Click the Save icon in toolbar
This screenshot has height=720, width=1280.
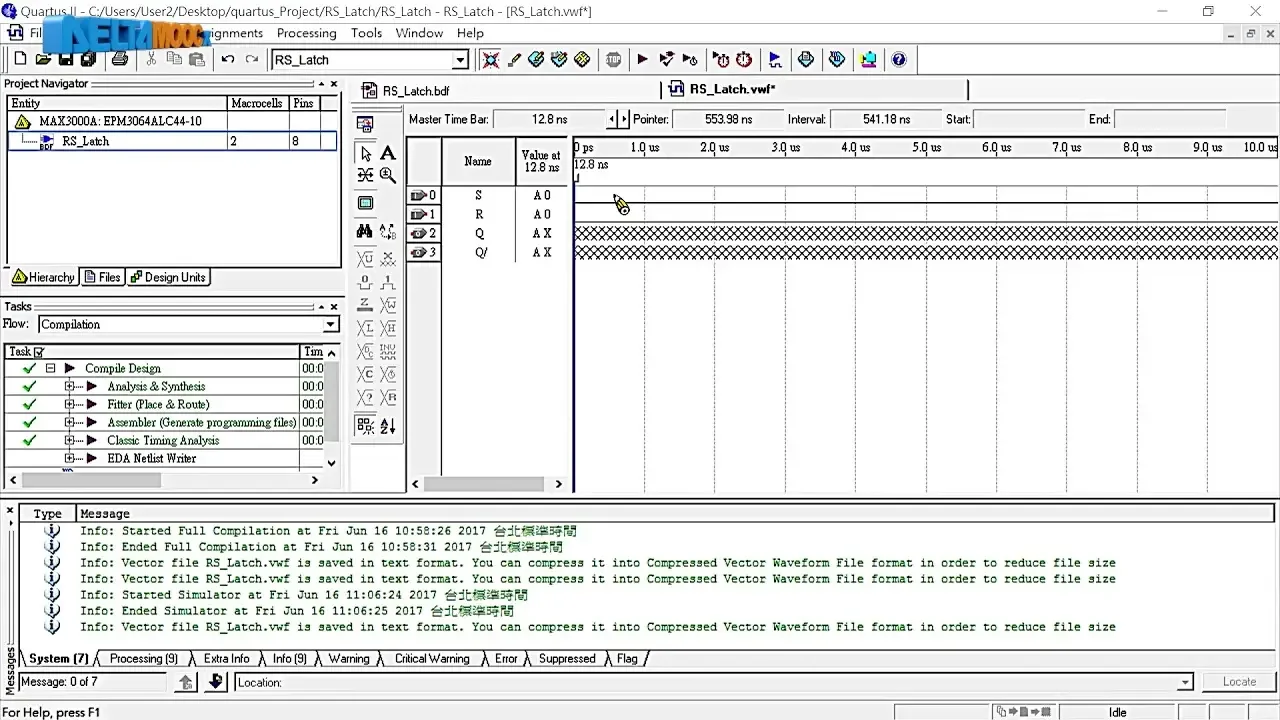click(x=65, y=59)
